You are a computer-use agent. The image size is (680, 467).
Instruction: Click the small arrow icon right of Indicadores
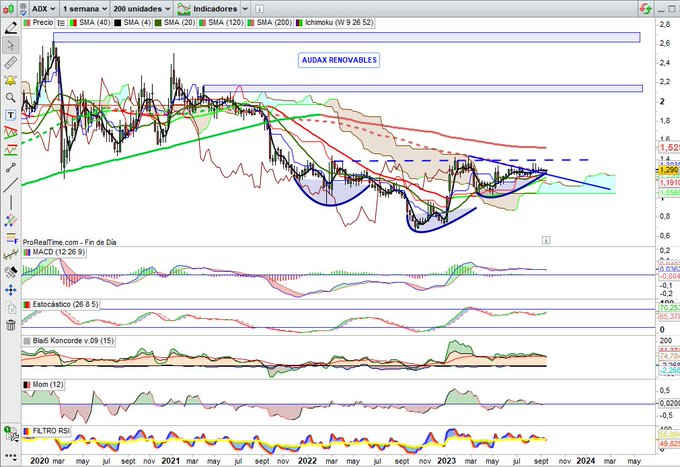259,9
